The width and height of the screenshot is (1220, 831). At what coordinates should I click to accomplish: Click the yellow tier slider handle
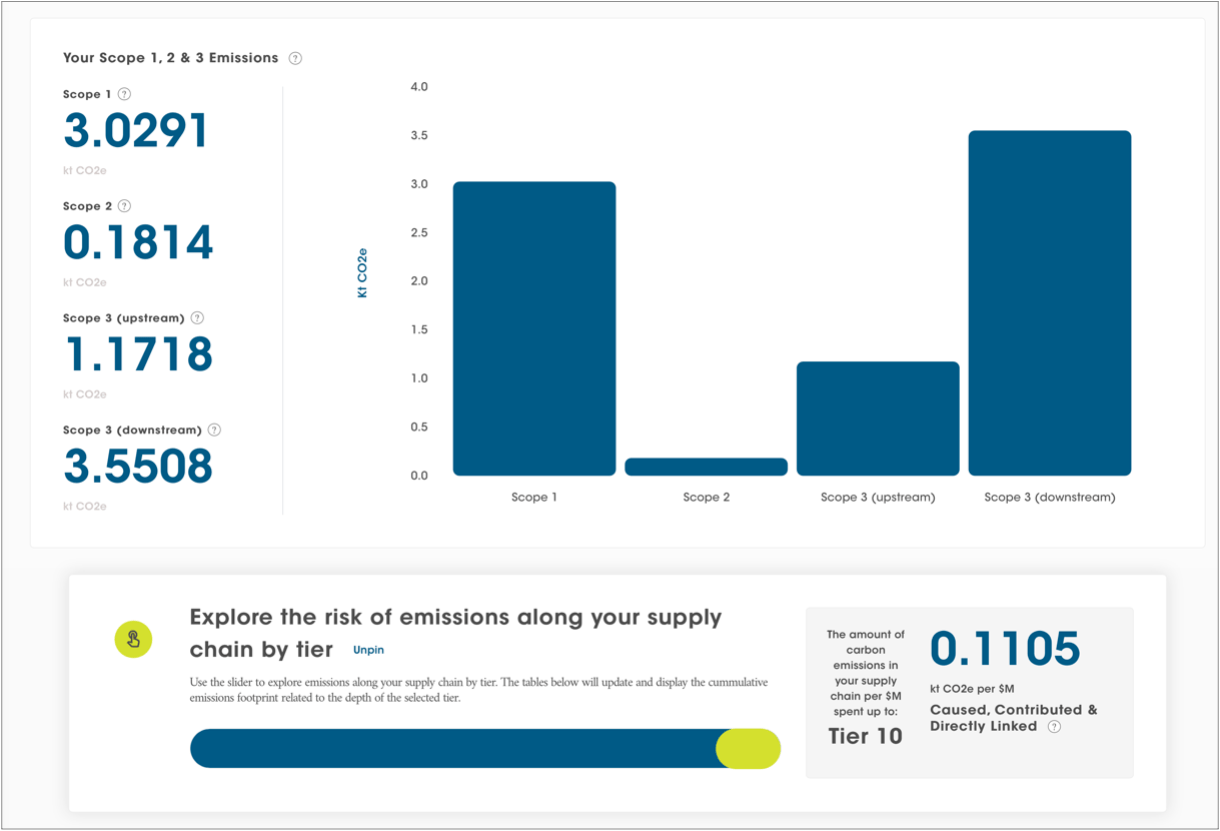(x=748, y=749)
